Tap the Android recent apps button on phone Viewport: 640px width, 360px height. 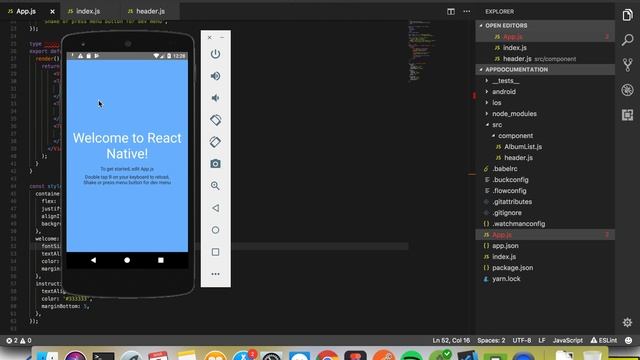tap(161, 260)
